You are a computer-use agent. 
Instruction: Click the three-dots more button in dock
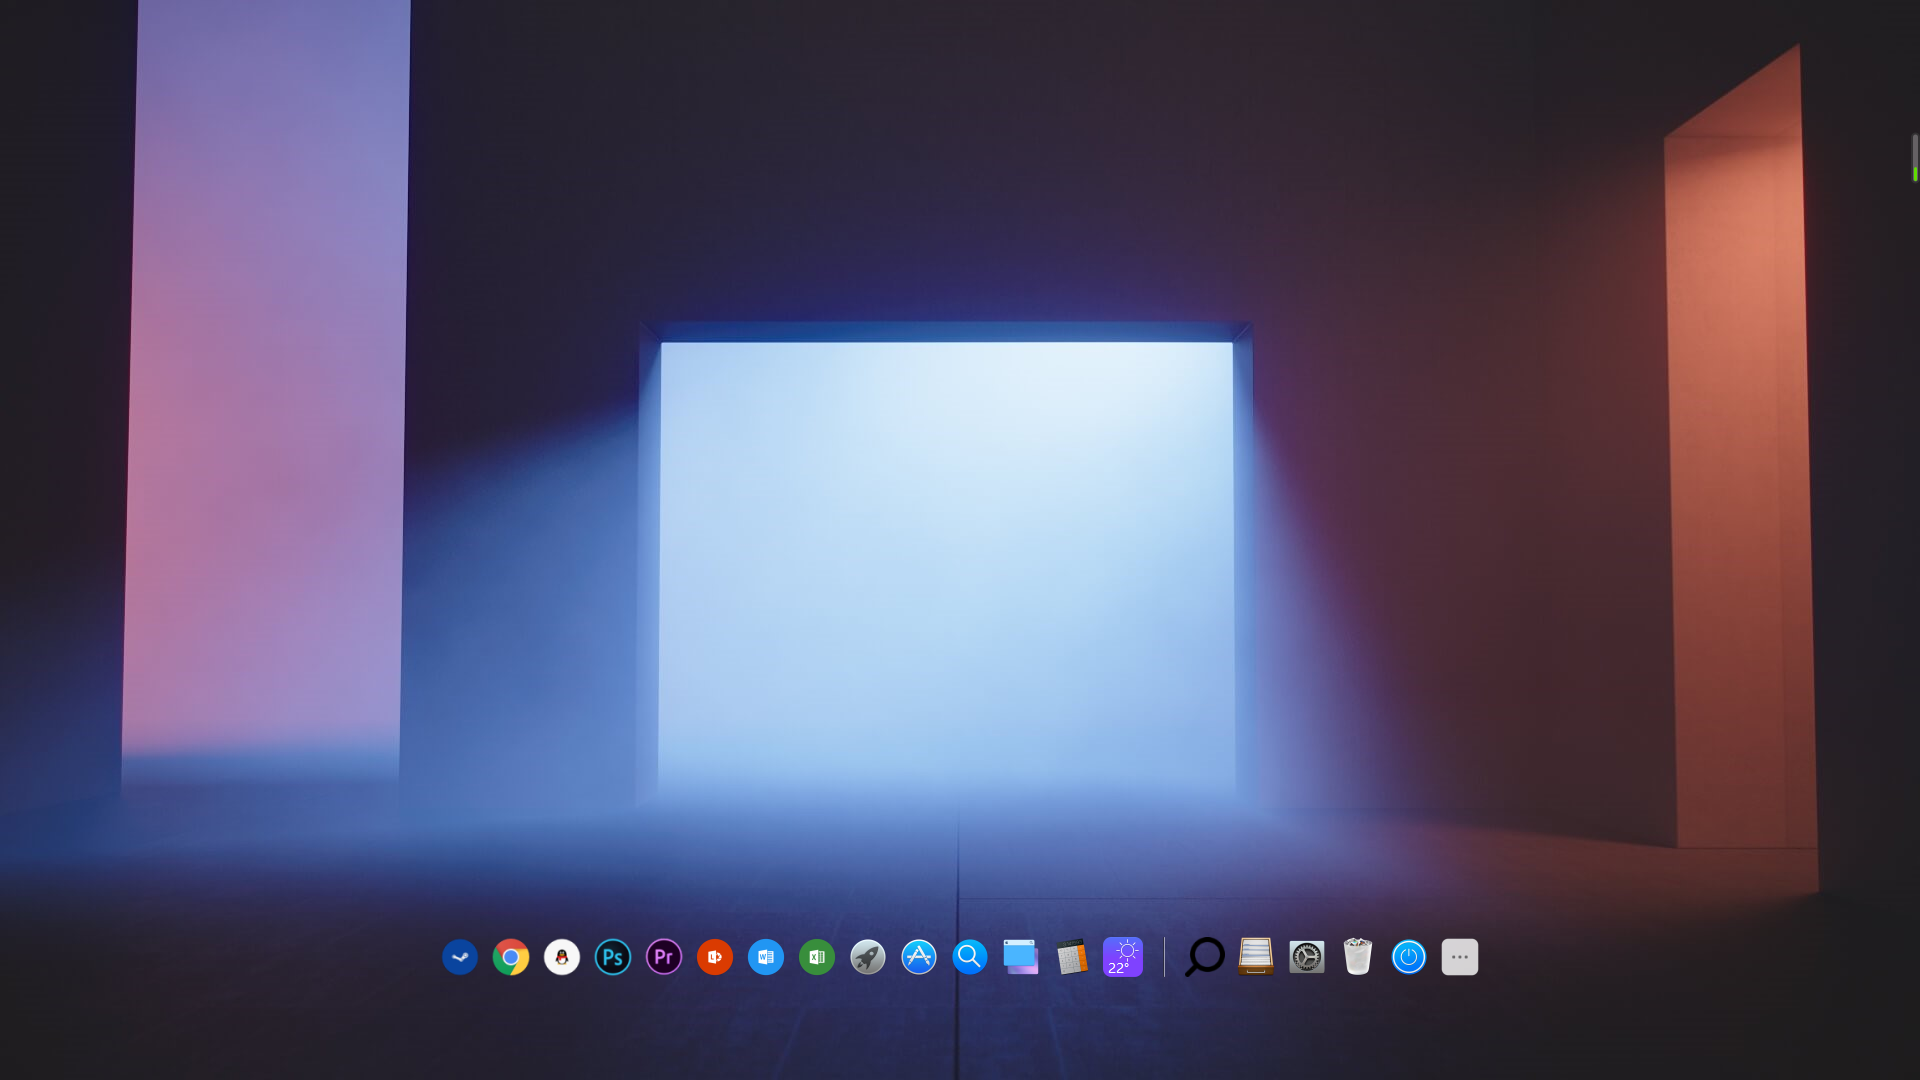coord(1460,957)
